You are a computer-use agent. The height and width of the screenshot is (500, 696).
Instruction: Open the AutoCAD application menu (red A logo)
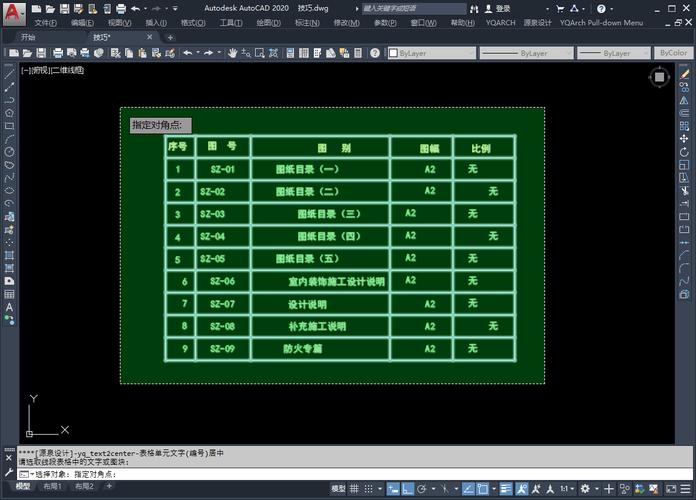click(x=13, y=13)
